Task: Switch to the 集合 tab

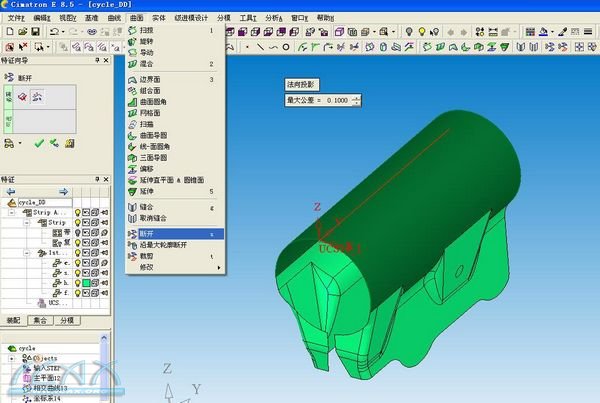Action: [x=42, y=320]
